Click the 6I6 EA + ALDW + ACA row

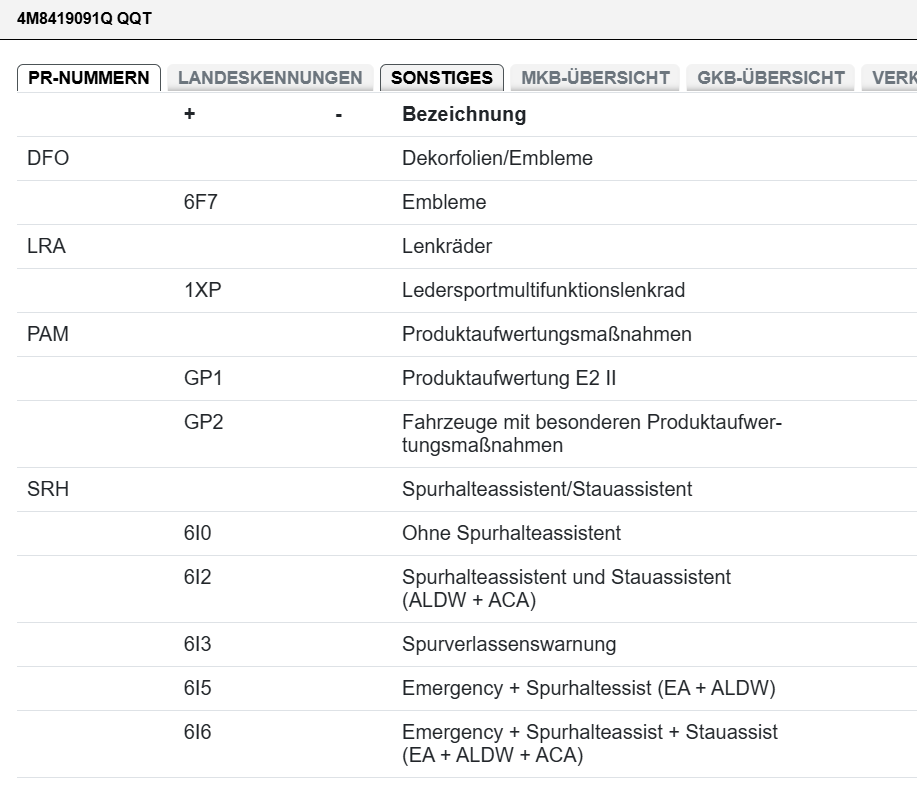pos(589,743)
